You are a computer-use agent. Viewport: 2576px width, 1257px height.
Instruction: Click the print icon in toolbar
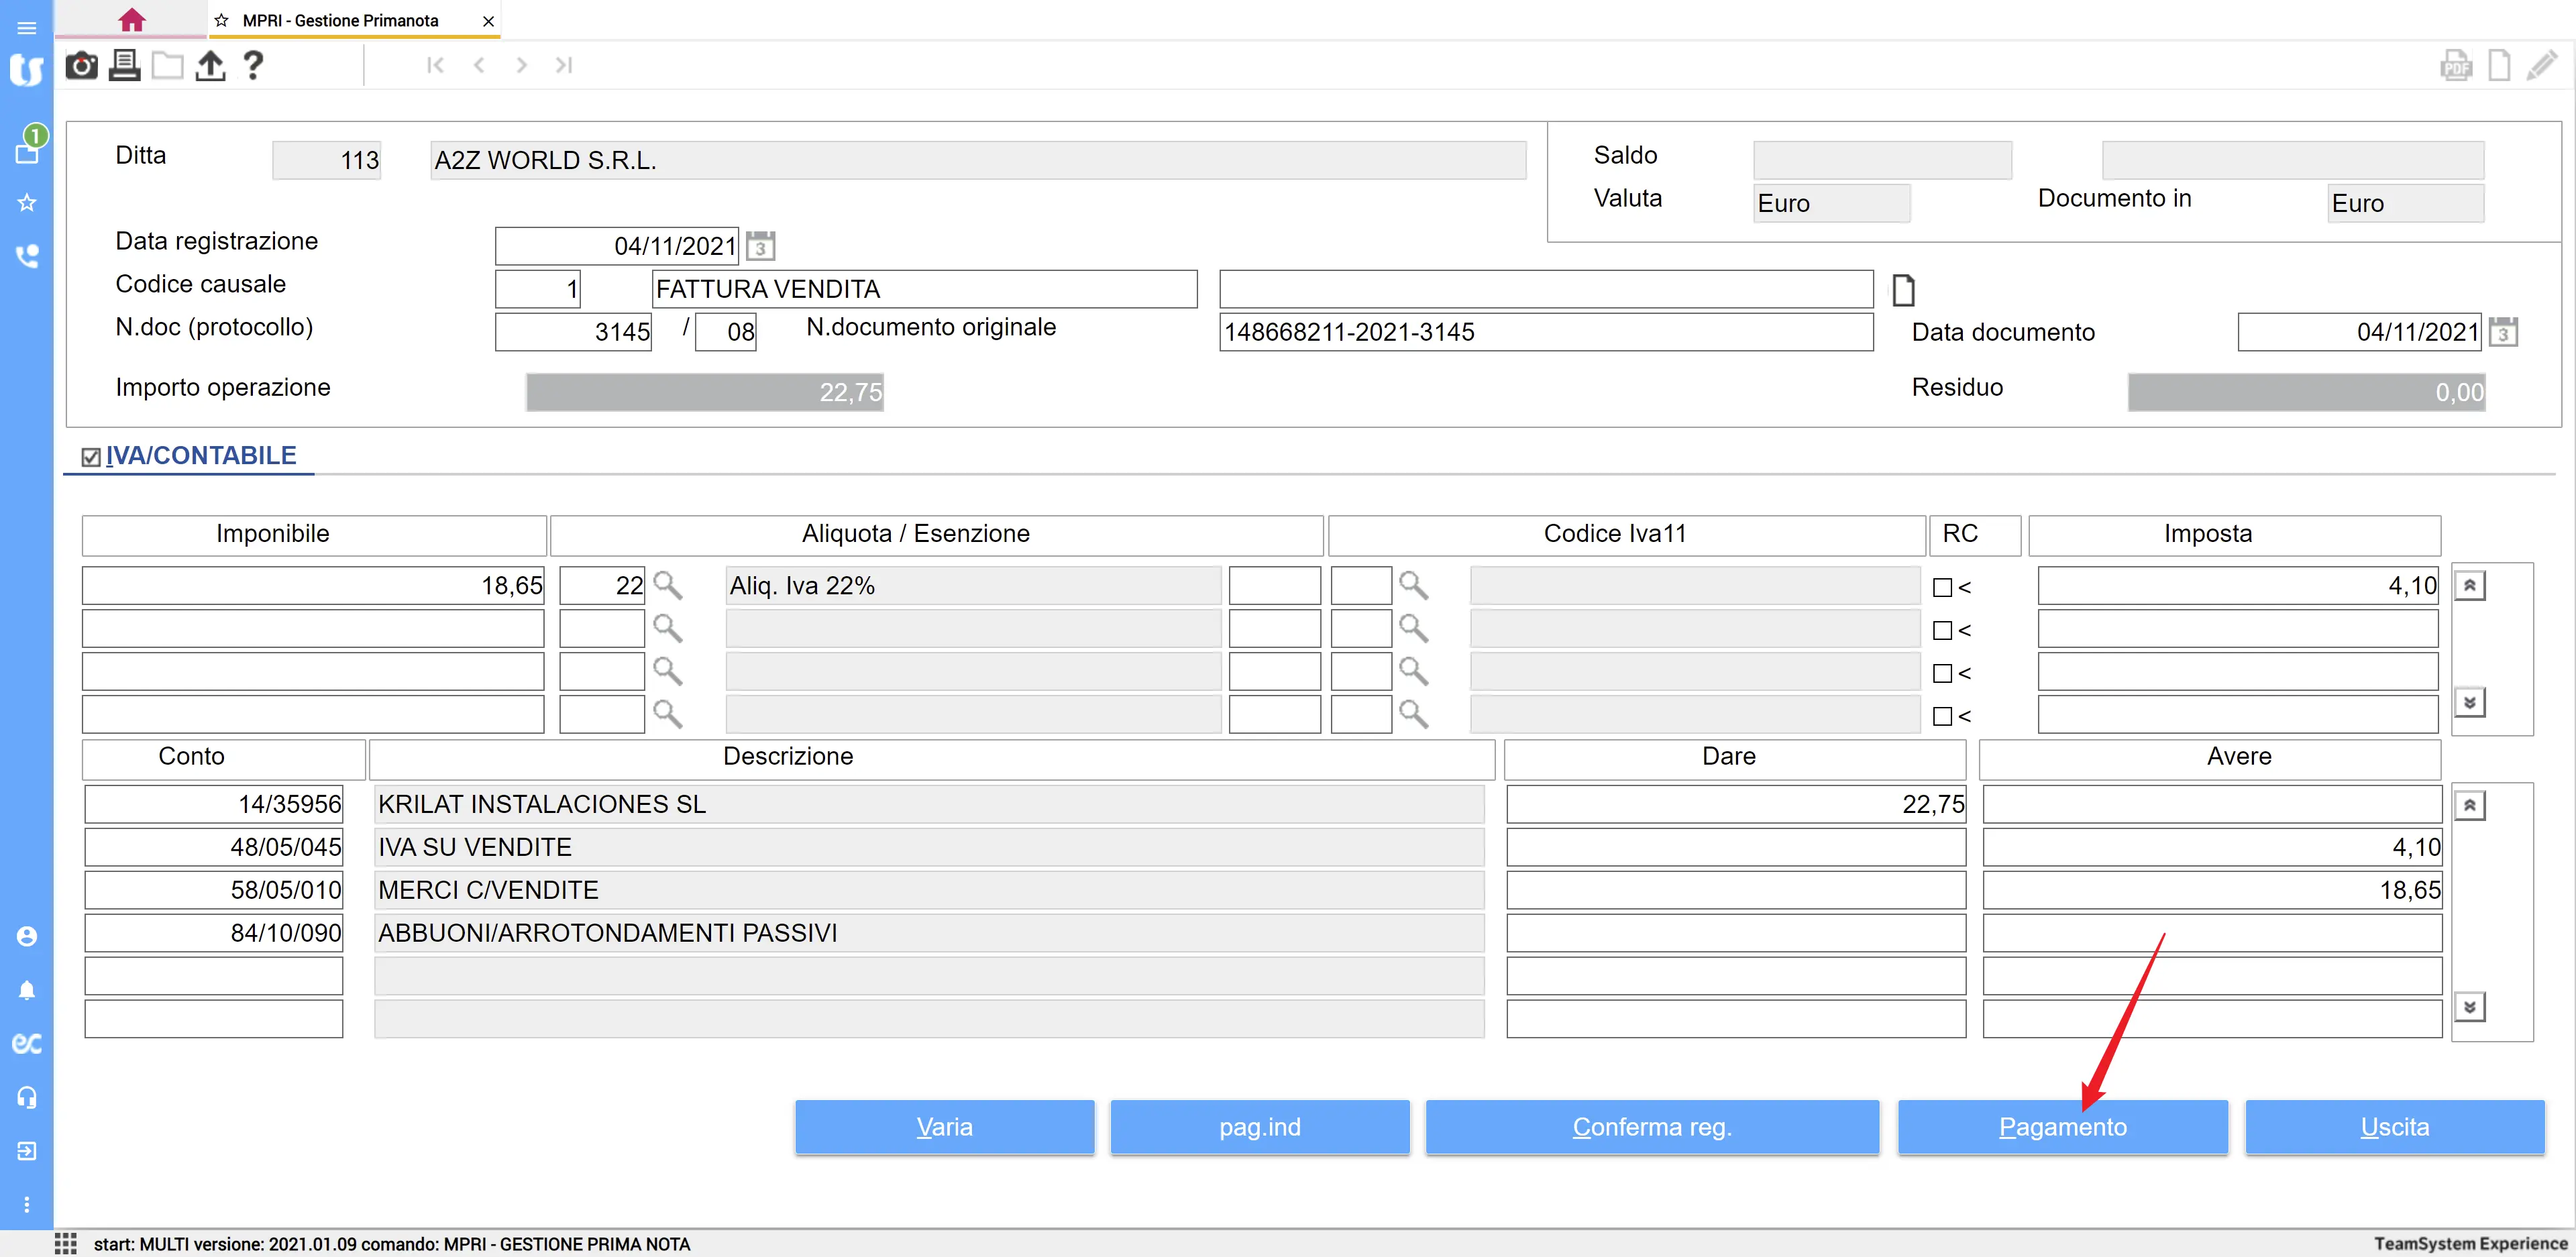pos(124,66)
